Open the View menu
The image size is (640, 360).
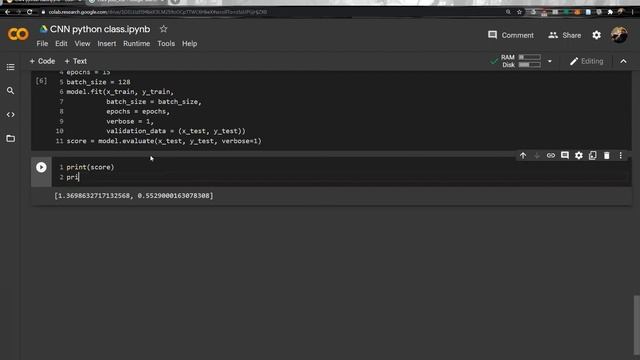tap(82, 44)
